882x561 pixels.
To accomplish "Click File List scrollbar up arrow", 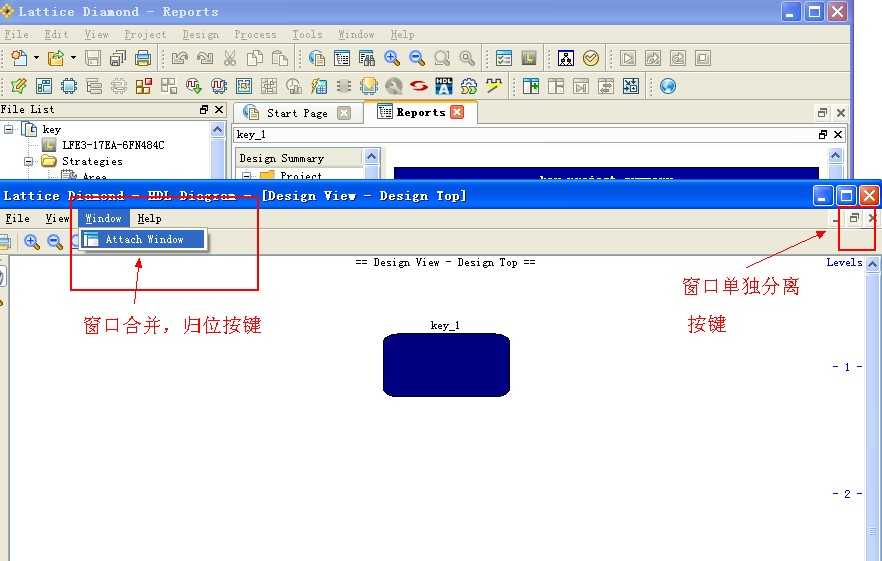I will 218,130.
